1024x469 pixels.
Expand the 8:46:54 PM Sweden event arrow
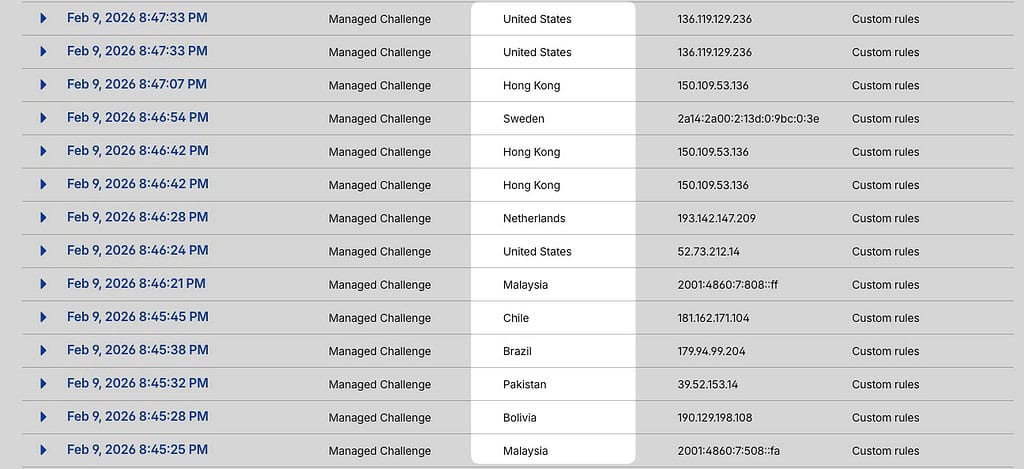(x=43, y=118)
